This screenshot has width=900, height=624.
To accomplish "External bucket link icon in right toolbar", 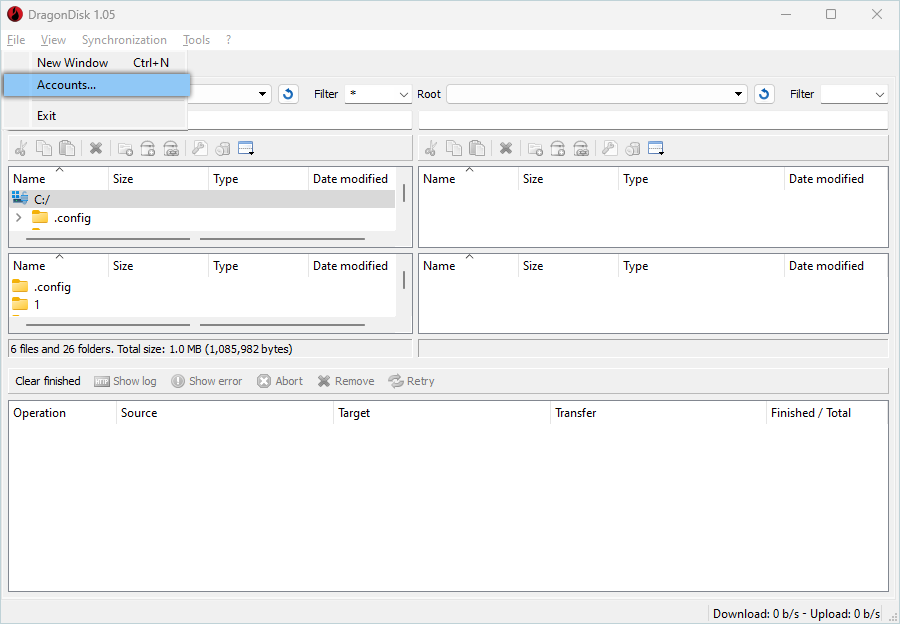I will 581,149.
